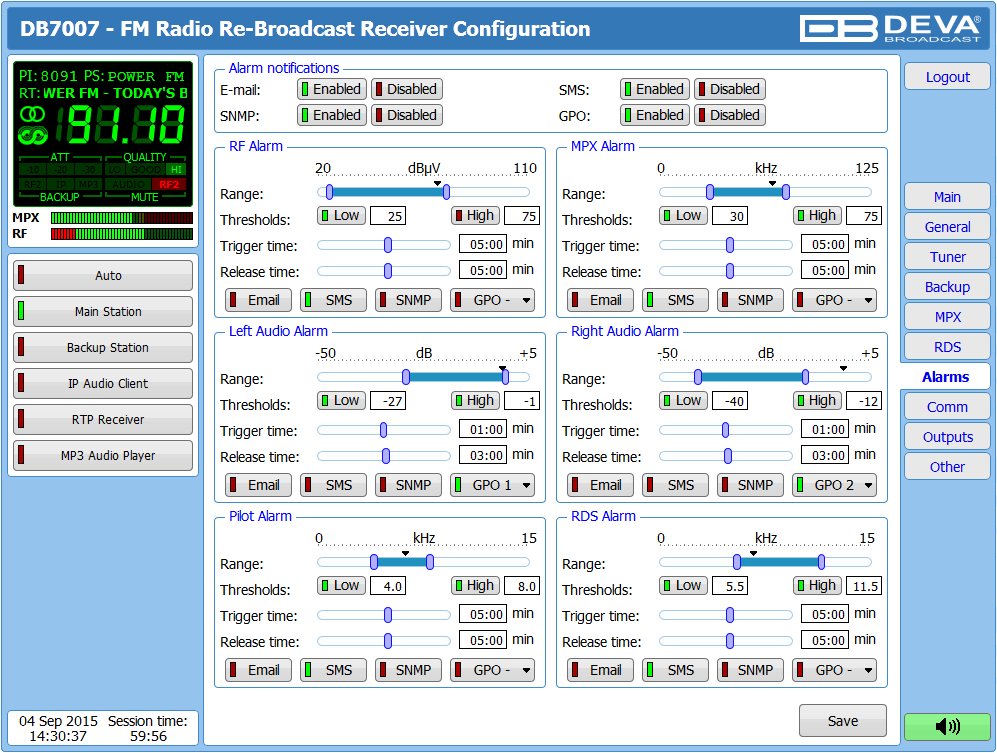997x753 pixels.
Task: Click the Pilot Alarm trigger time slider
Action: [388, 616]
